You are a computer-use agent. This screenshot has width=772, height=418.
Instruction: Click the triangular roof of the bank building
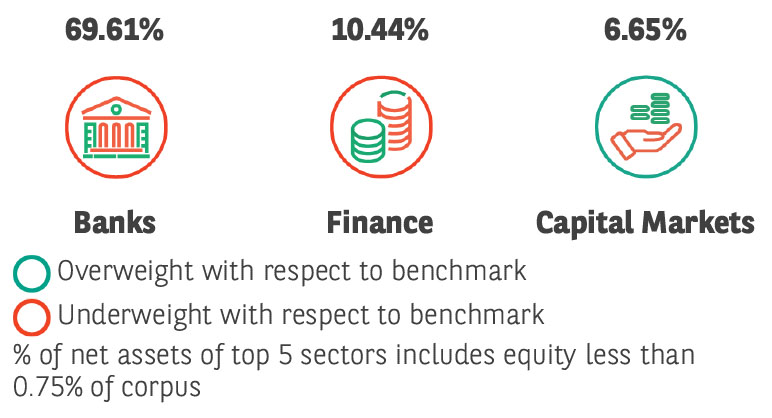[113, 105]
